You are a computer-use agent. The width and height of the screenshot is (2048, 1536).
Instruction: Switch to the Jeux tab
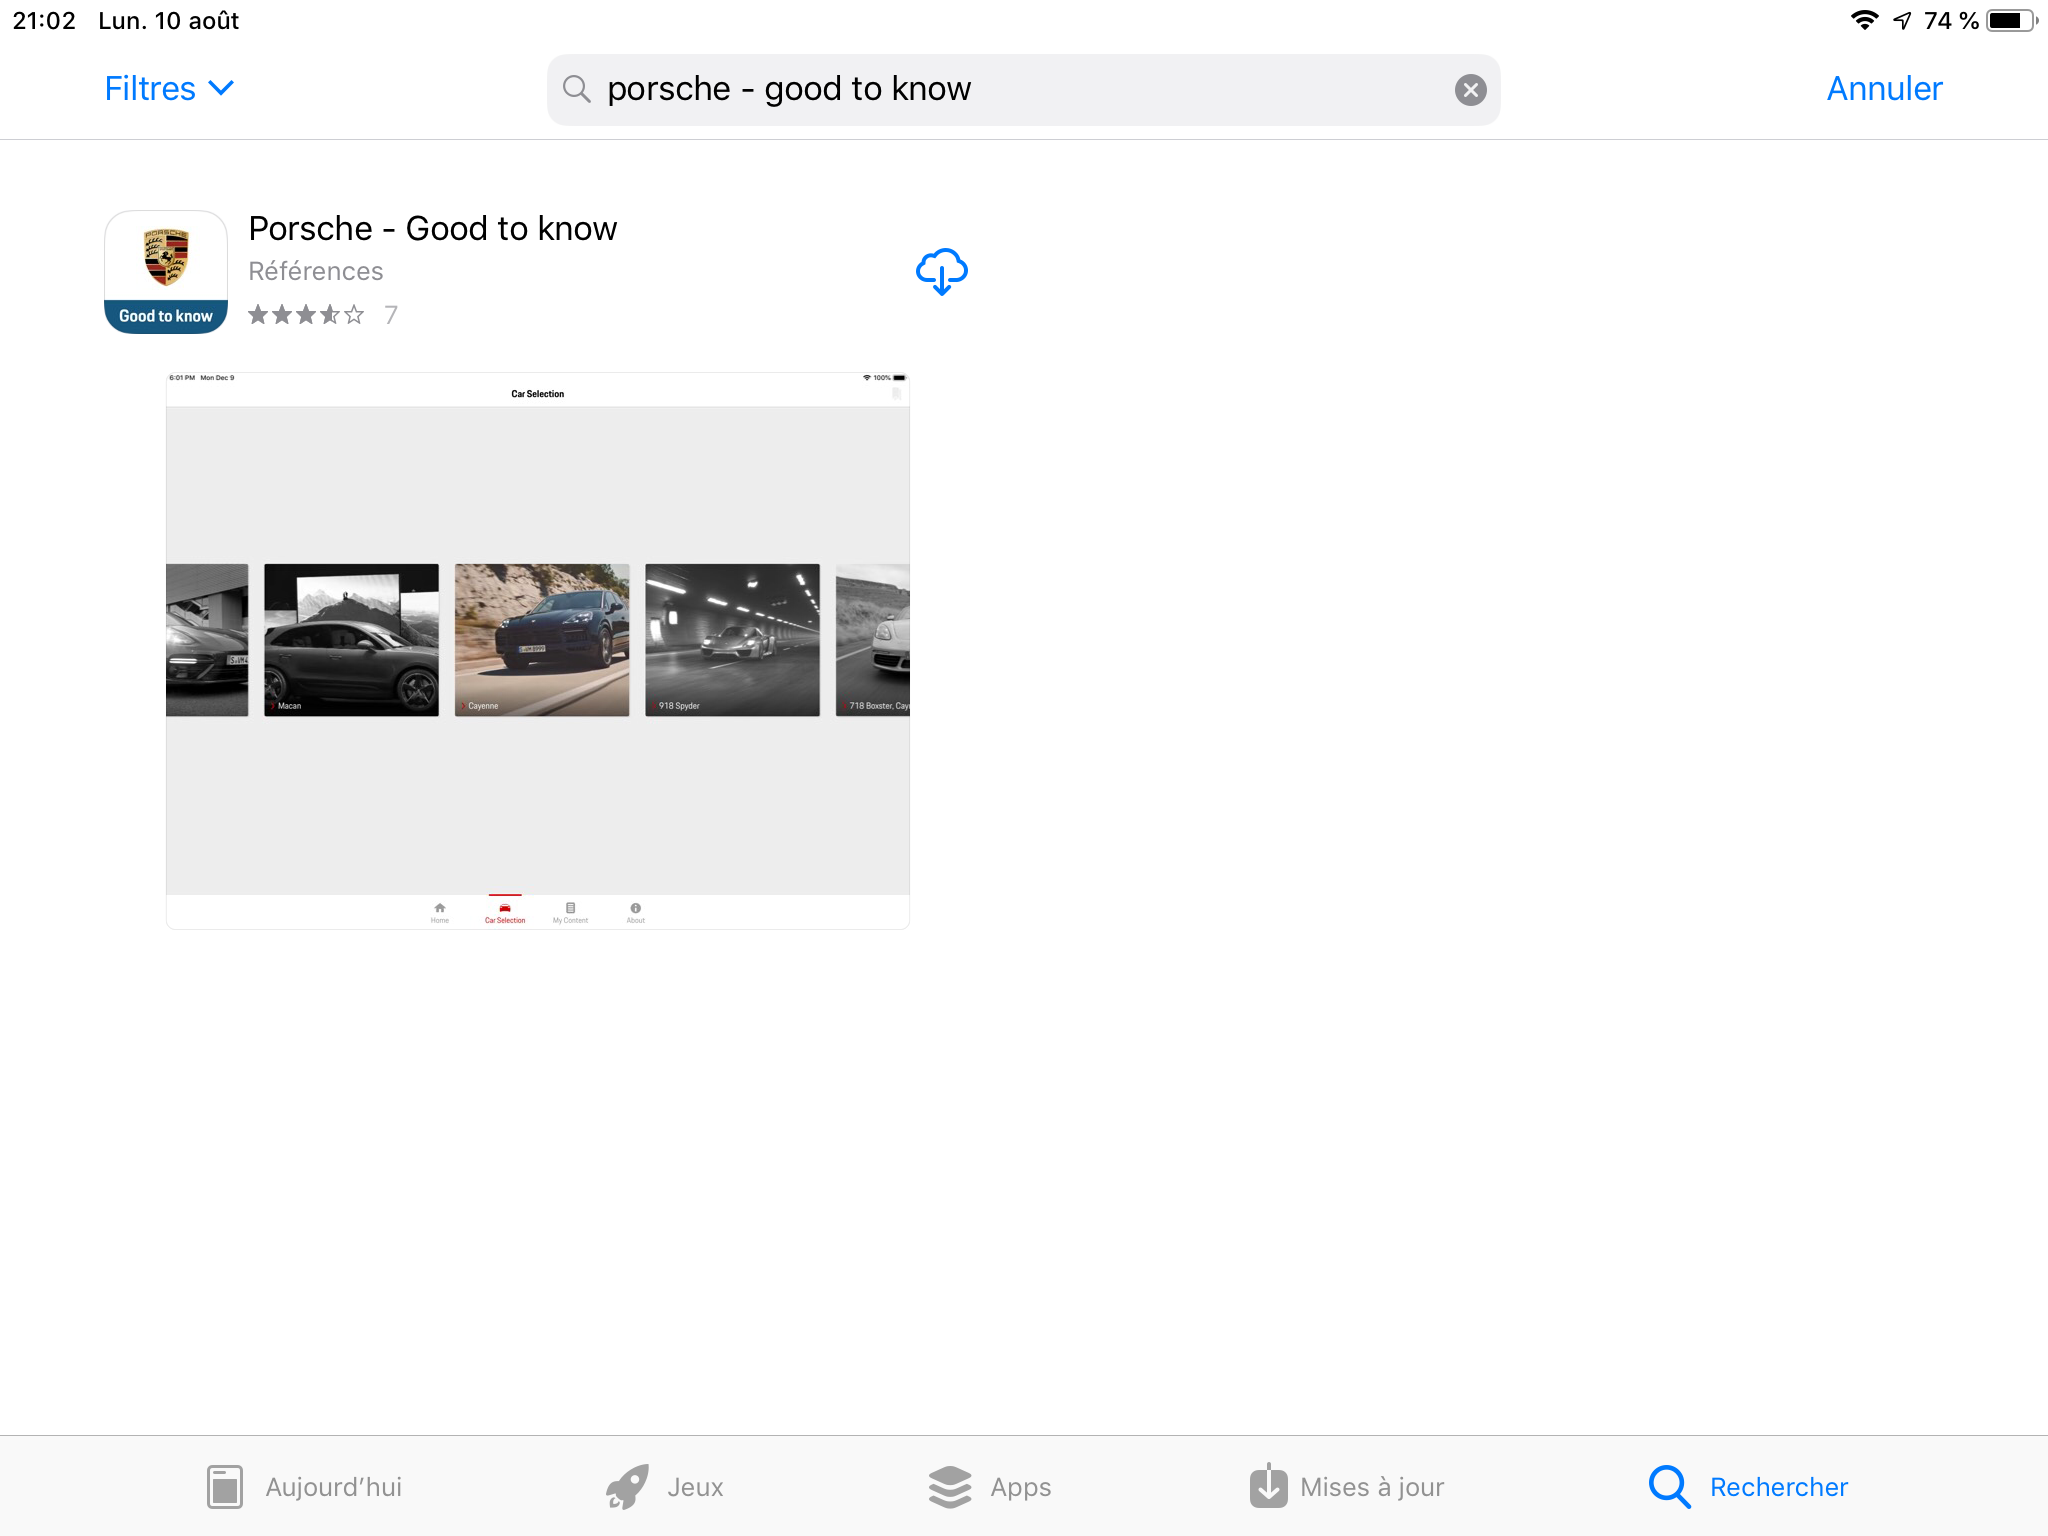tap(665, 1487)
